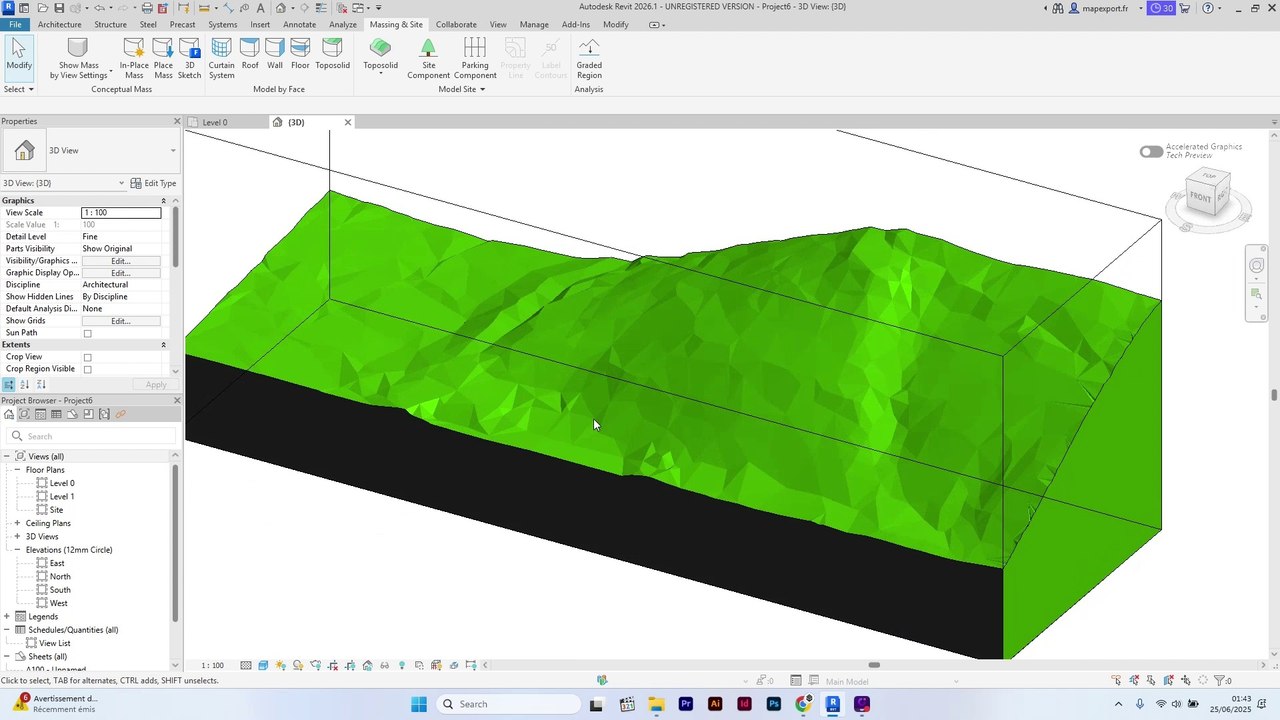The width and height of the screenshot is (1280, 720).
Task: Expand the 3D Views tree node
Action: tap(17, 537)
